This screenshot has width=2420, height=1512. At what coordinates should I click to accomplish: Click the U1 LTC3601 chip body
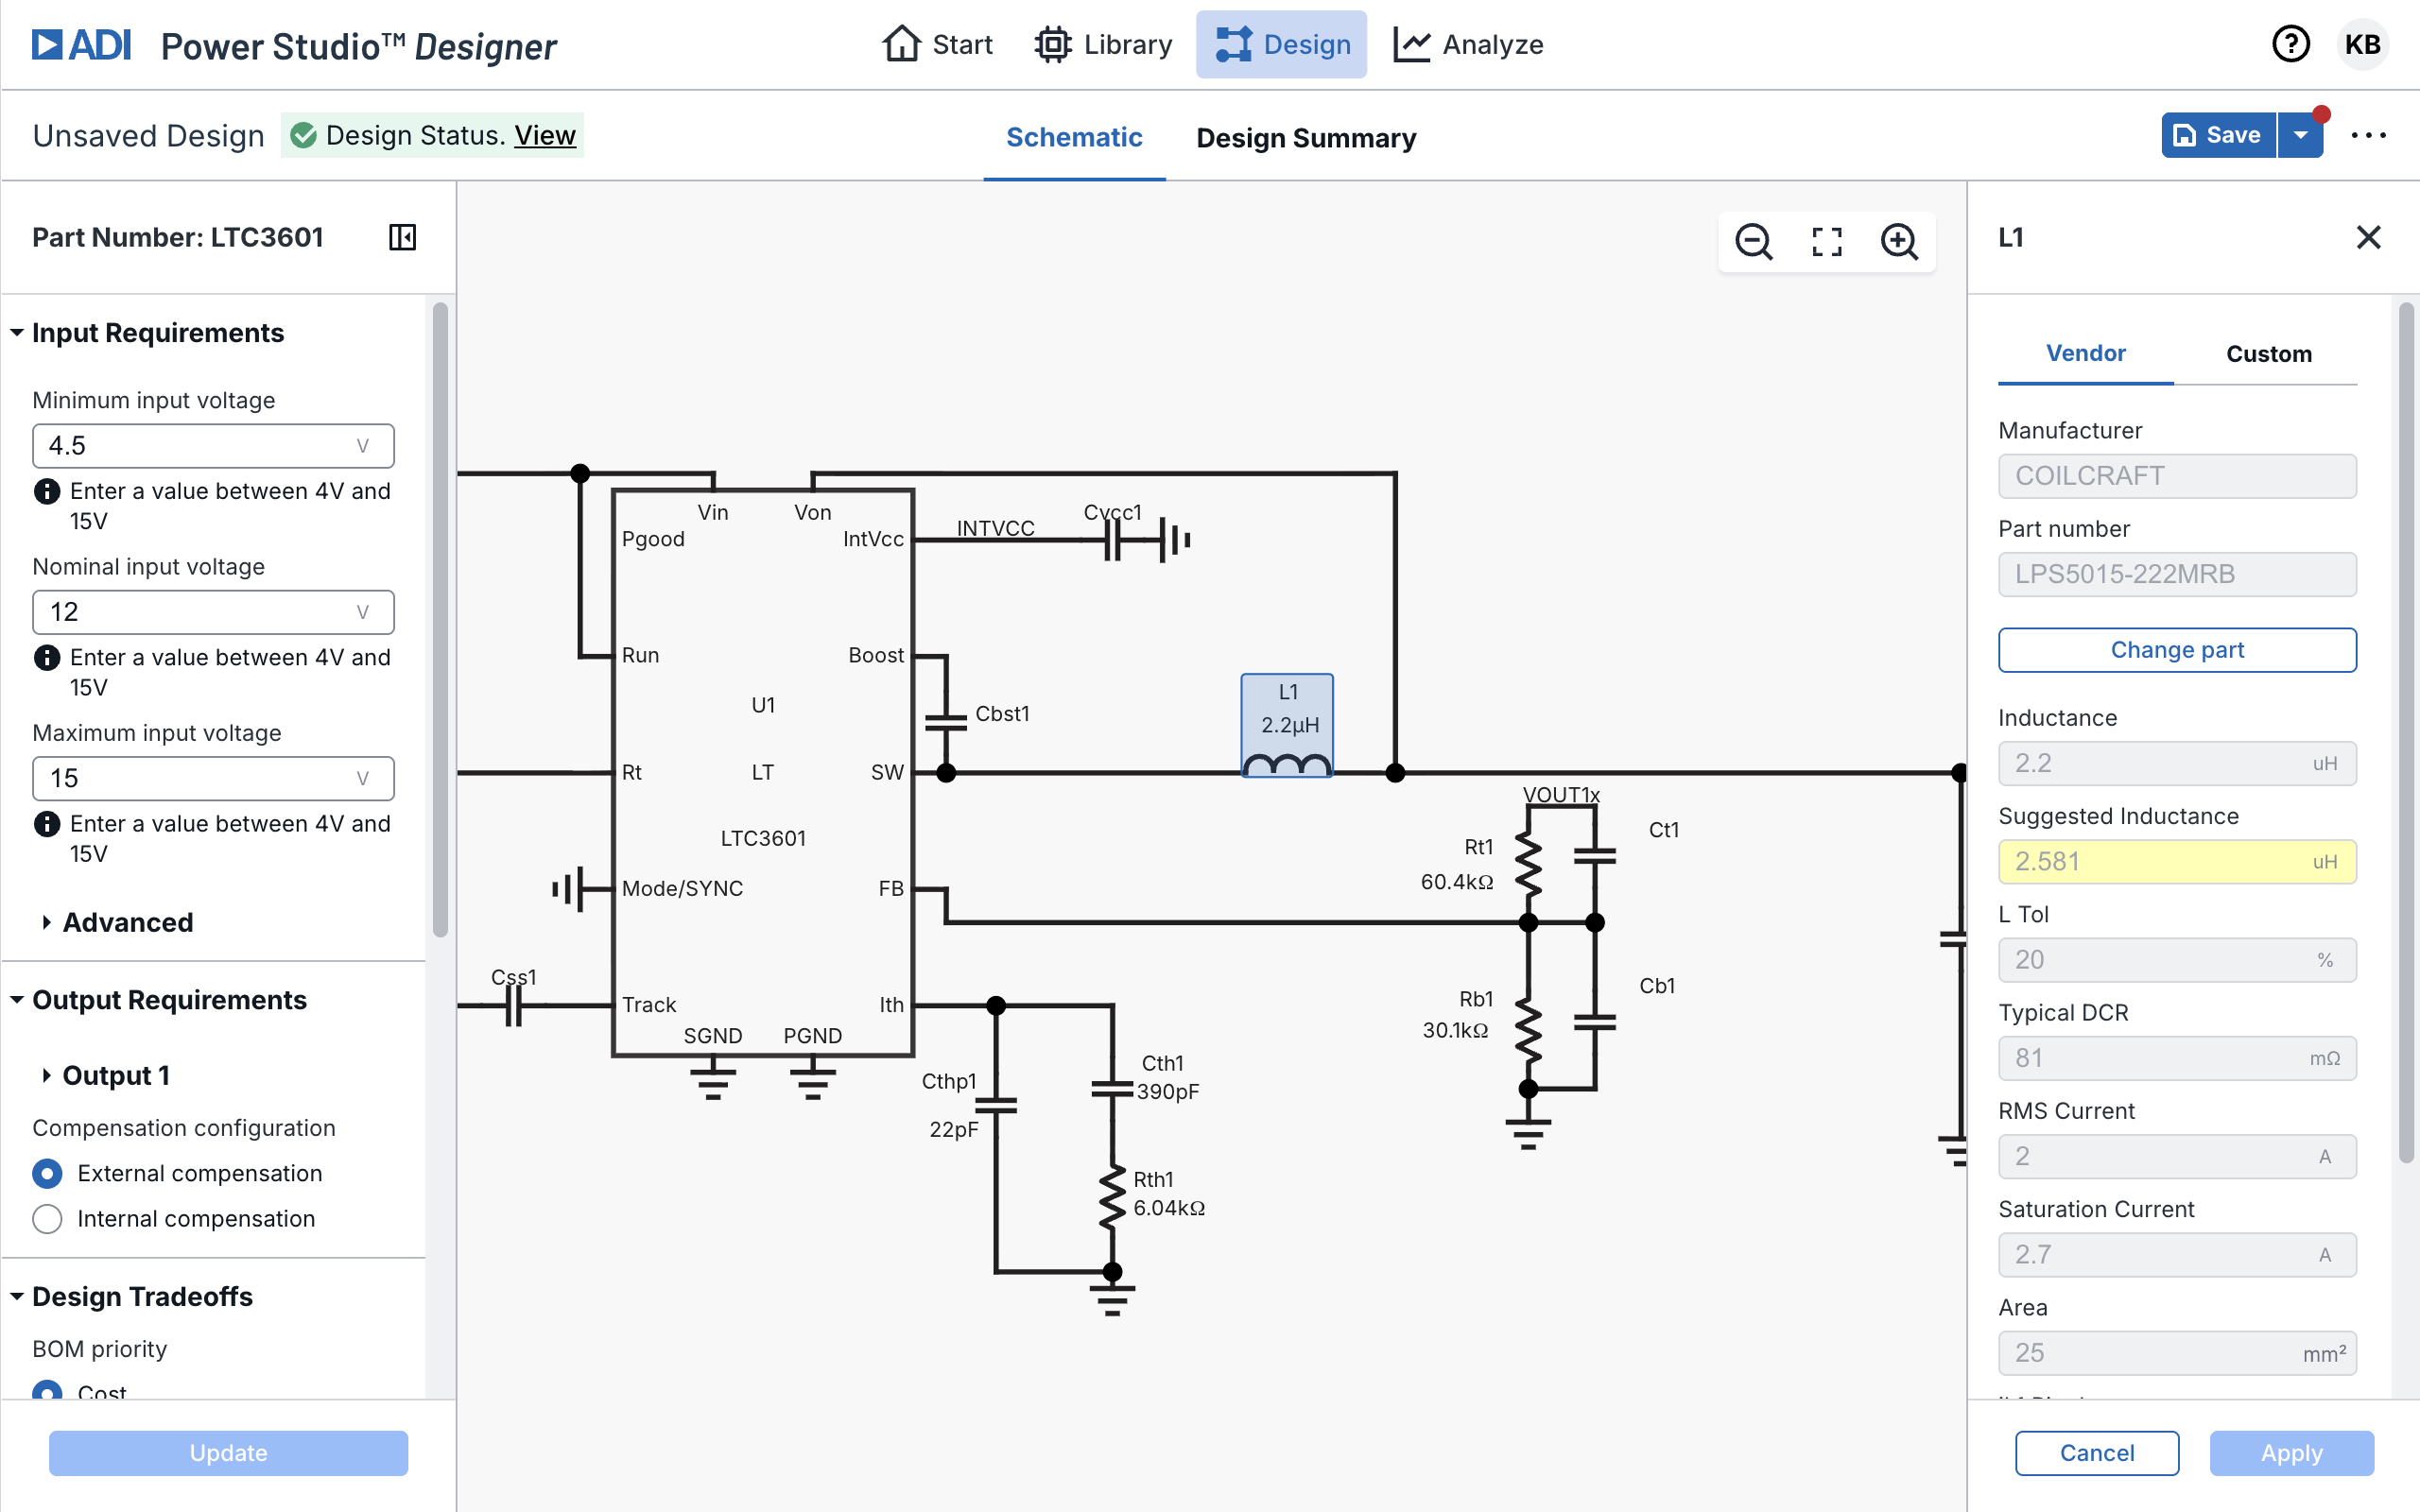[x=762, y=772]
